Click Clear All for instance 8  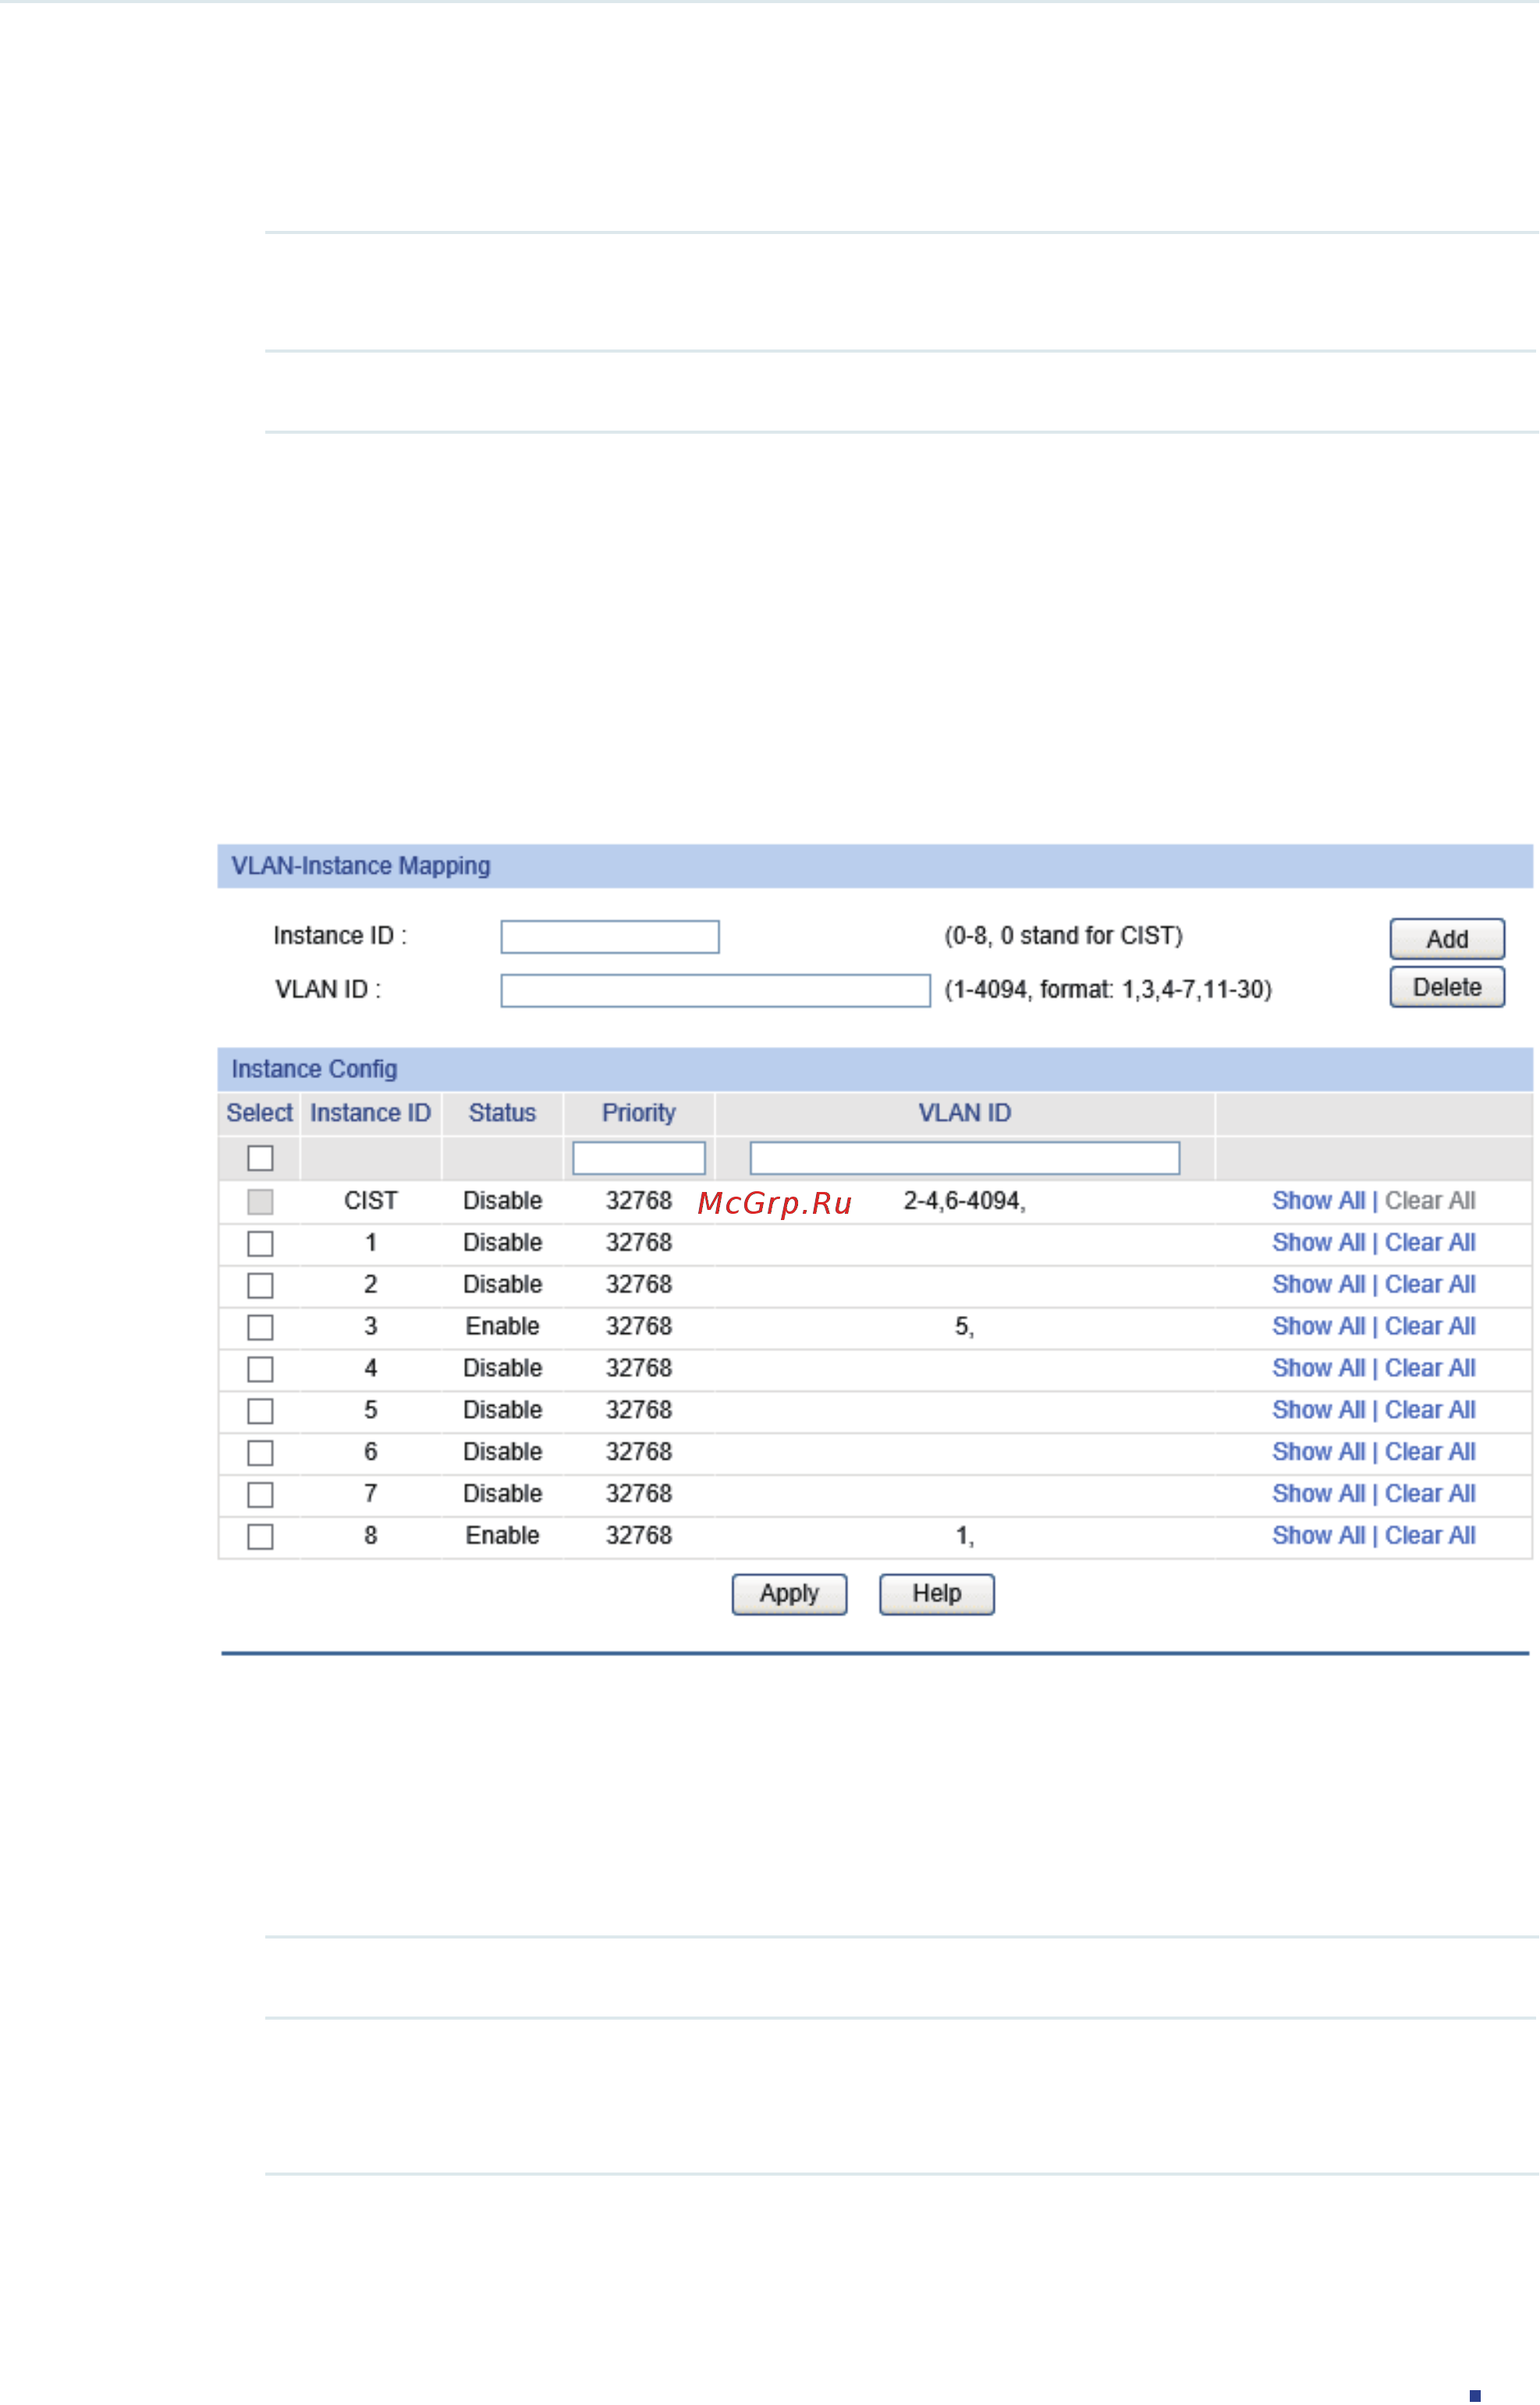tap(1430, 1537)
